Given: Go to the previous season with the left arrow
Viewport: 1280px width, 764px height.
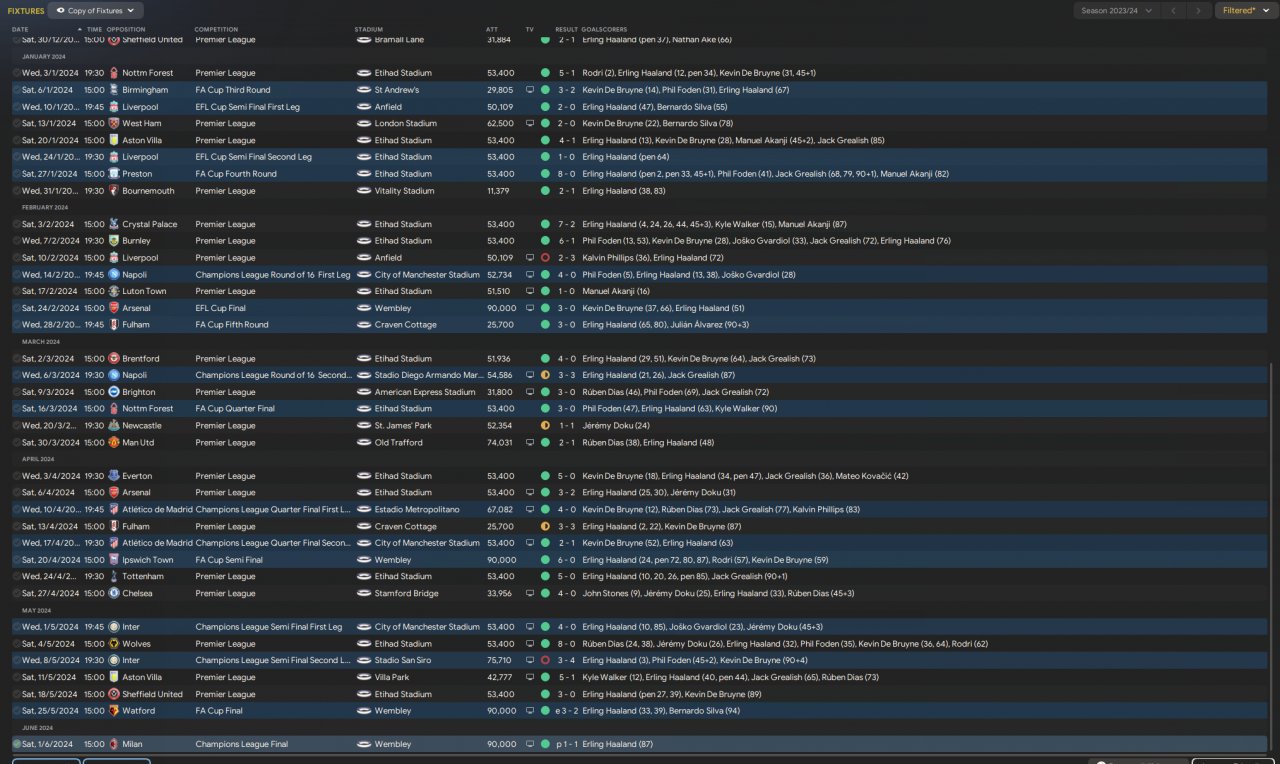Looking at the screenshot, I should 1173,10.
